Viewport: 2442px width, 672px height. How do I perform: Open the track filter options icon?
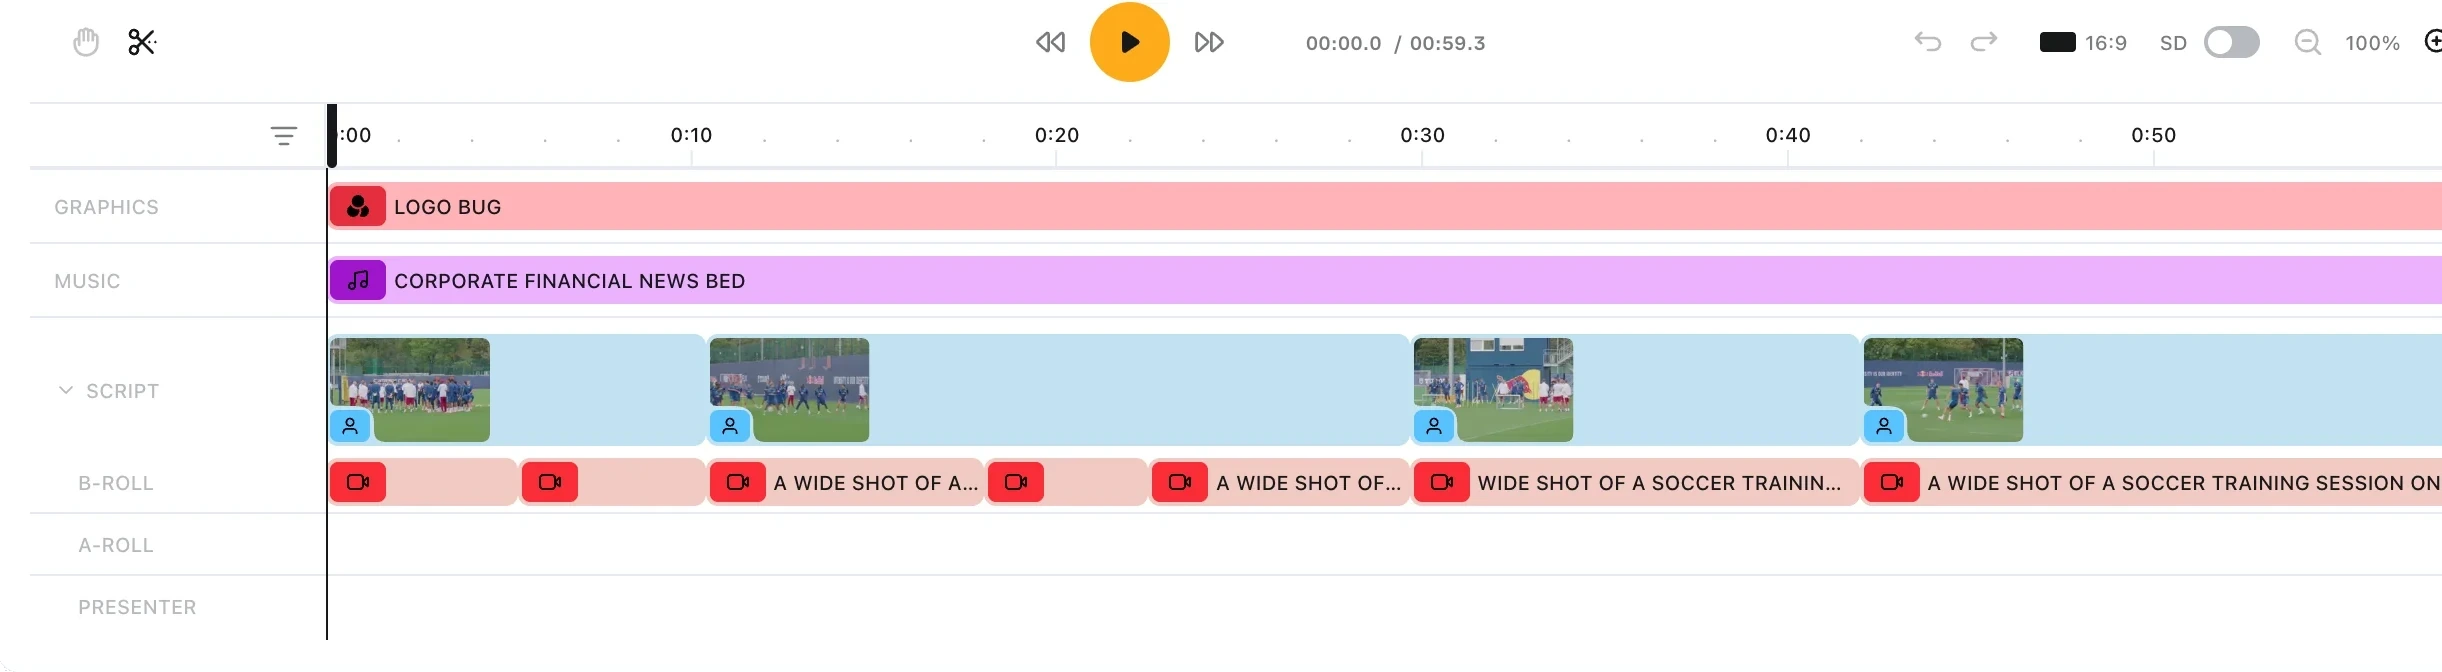284,136
